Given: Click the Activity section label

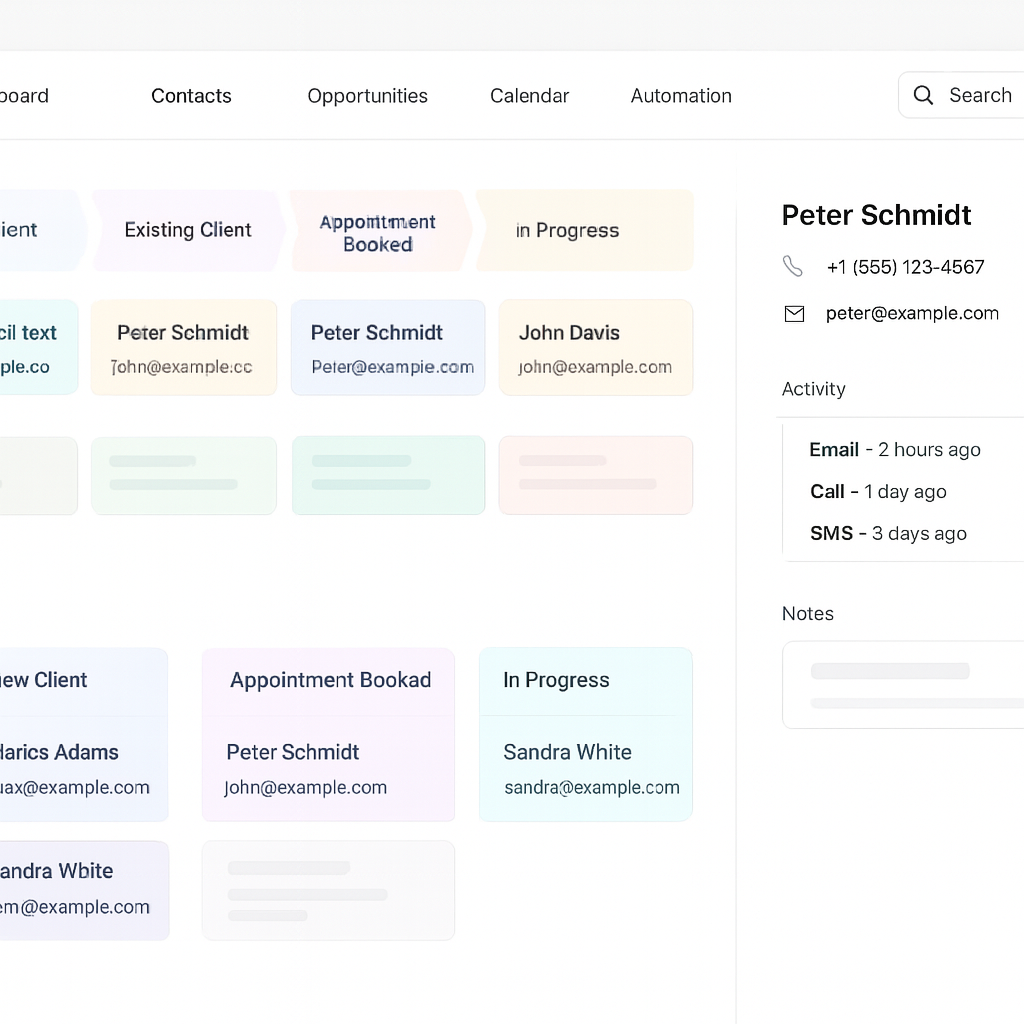Looking at the screenshot, I should (814, 389).
